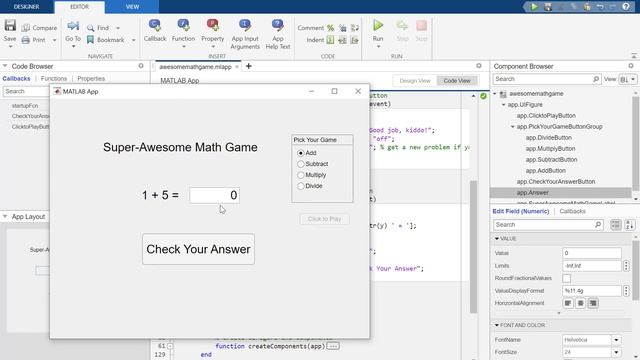Switch to Code View
The height and width of the screenshot is (360, 640).
coord(457,81)
